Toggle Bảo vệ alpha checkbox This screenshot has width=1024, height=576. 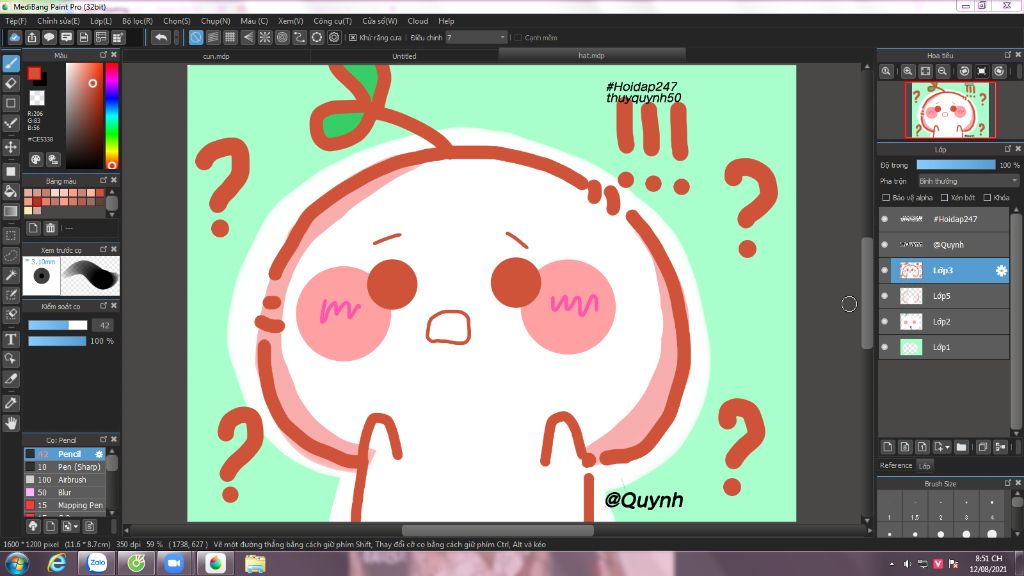[x=886, y=197]
